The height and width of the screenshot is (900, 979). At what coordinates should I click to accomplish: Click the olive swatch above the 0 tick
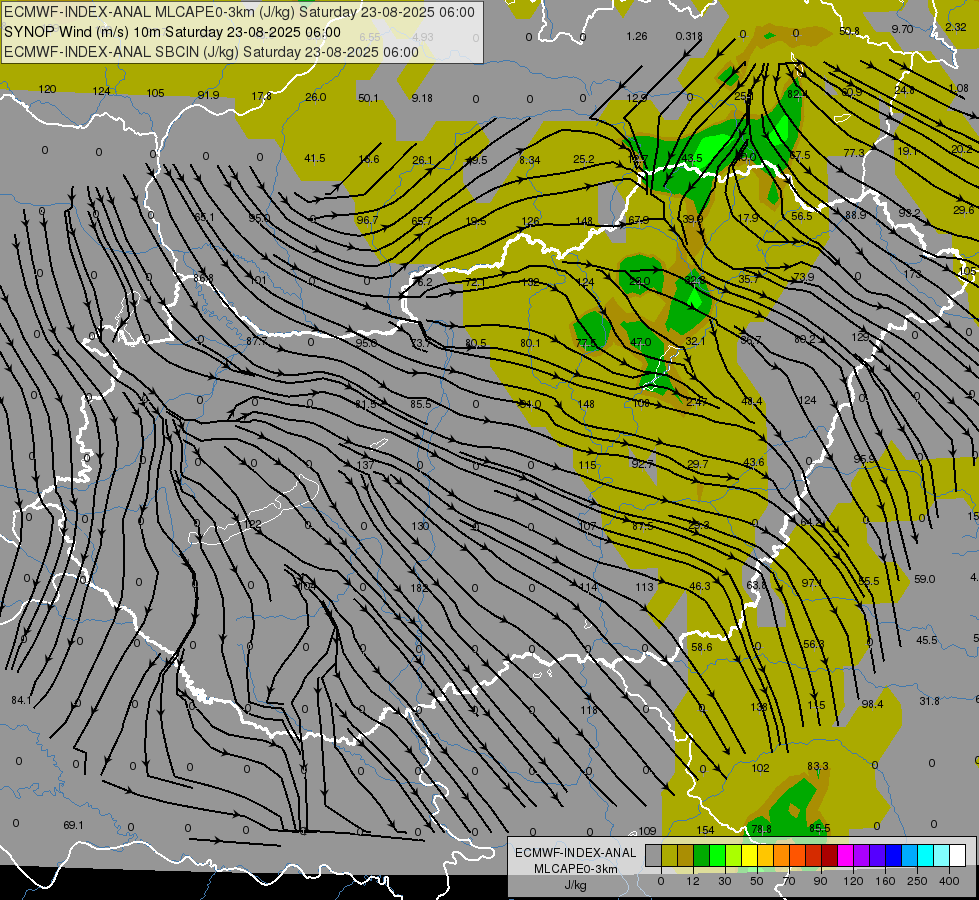pos(670,855)
